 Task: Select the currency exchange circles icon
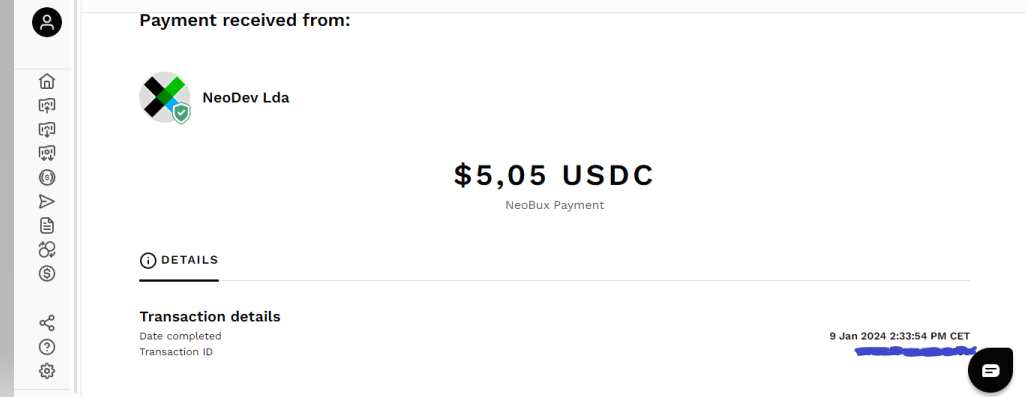point(47,249)
